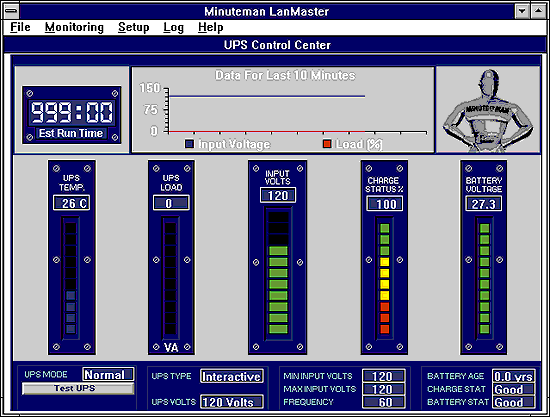Click the UPS Type Interactive field
The image size is (550, 417).
point(232,376)
